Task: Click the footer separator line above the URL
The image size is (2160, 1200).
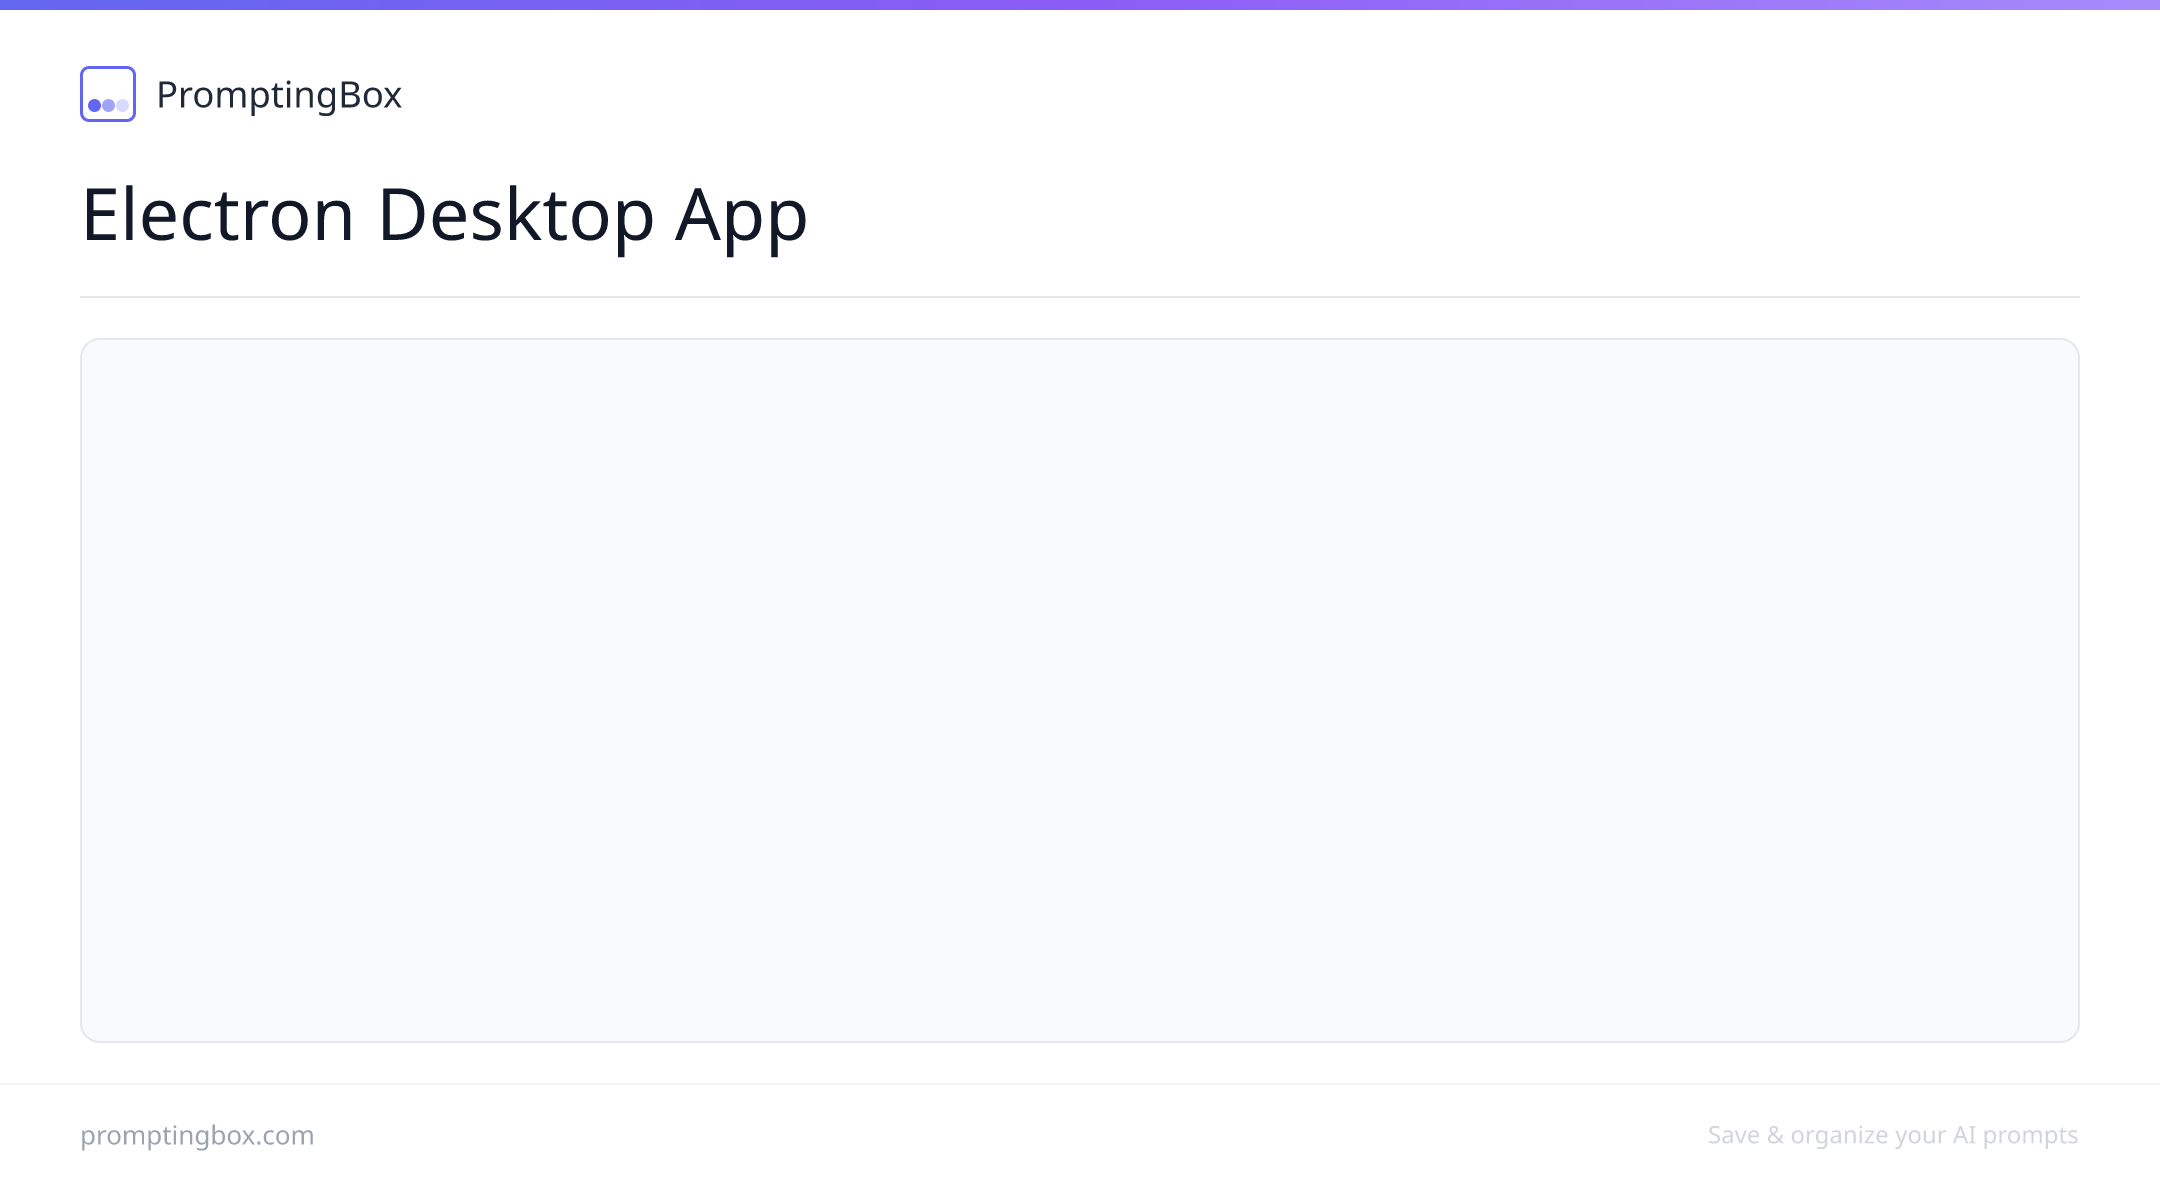Action: pyautogui.click(x=1080, y=1084)
